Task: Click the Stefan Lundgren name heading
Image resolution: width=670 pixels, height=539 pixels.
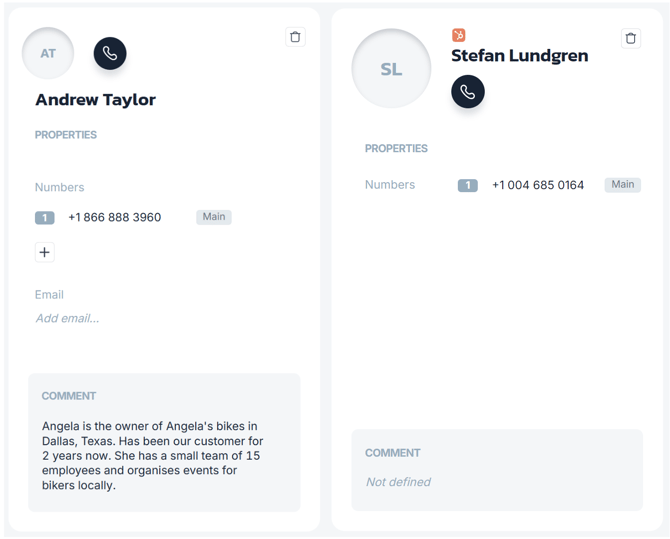Action: pyautogui.click(x=520, y=56)
